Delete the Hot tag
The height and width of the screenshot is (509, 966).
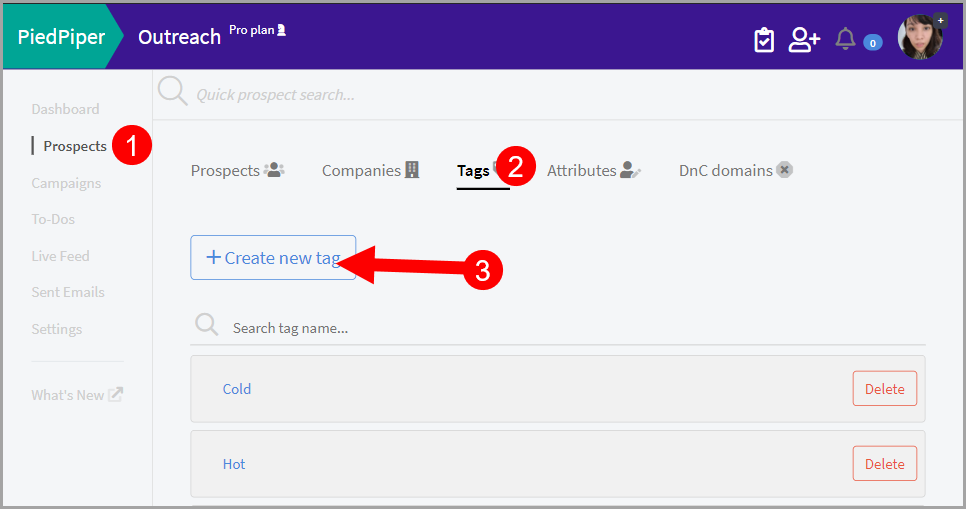[885, 463]
